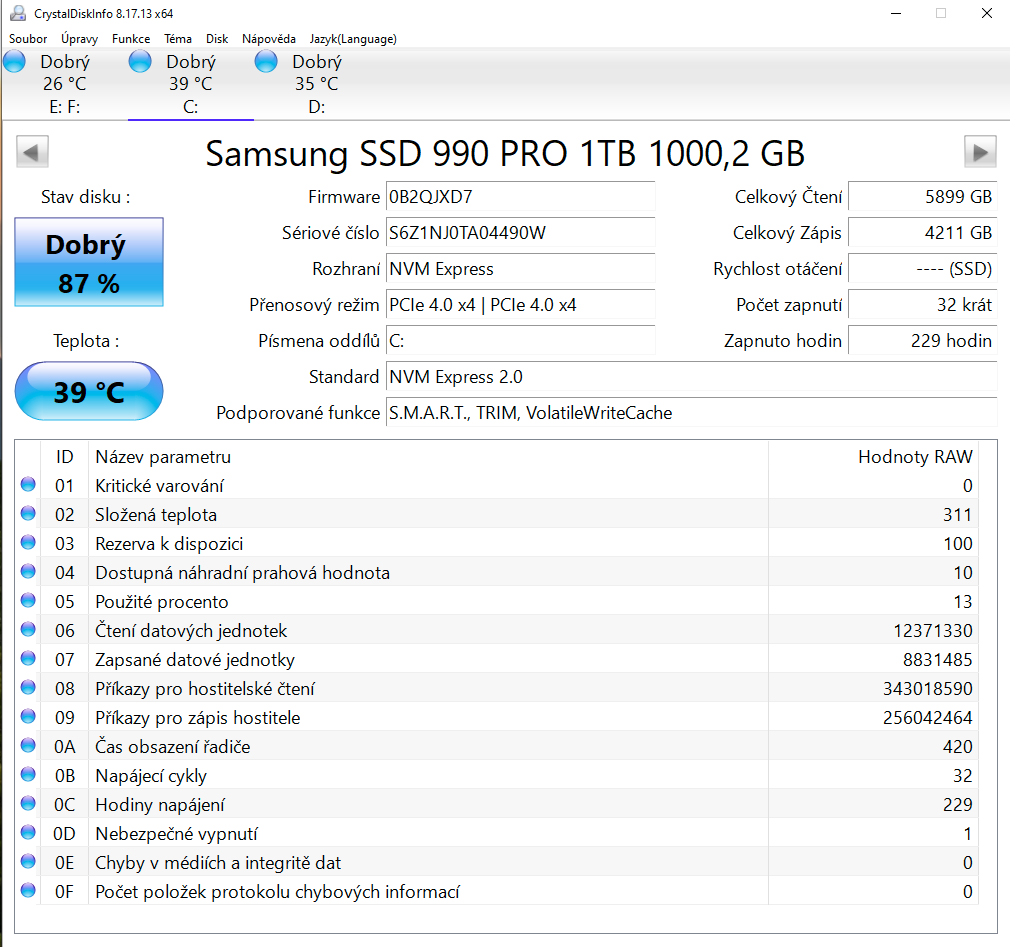Click the CrystalDiskInfo title bar app icon

(17, 13)
